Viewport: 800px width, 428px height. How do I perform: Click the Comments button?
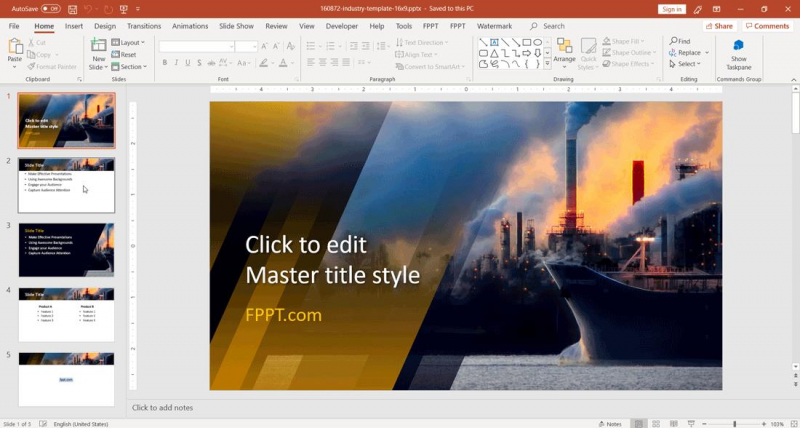pos(767,26)
